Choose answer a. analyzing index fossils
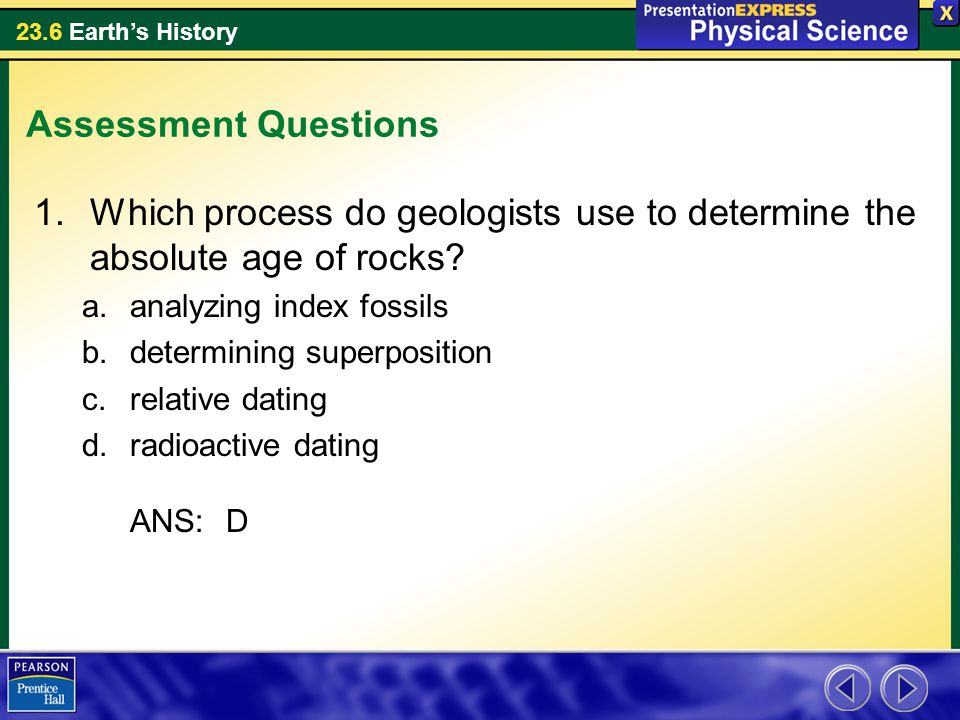The width and height of the screenshot is (960, 720). pos(265,307)
